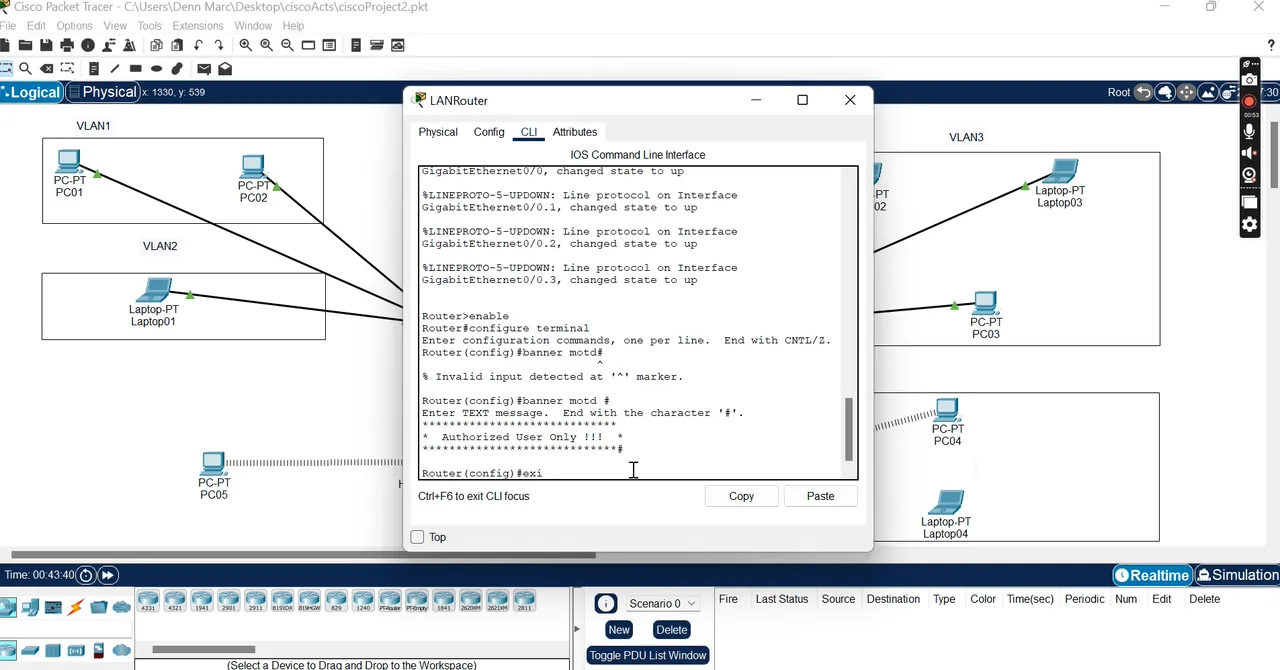
Task: Open the Extensions menu
Action: point(198,25)
